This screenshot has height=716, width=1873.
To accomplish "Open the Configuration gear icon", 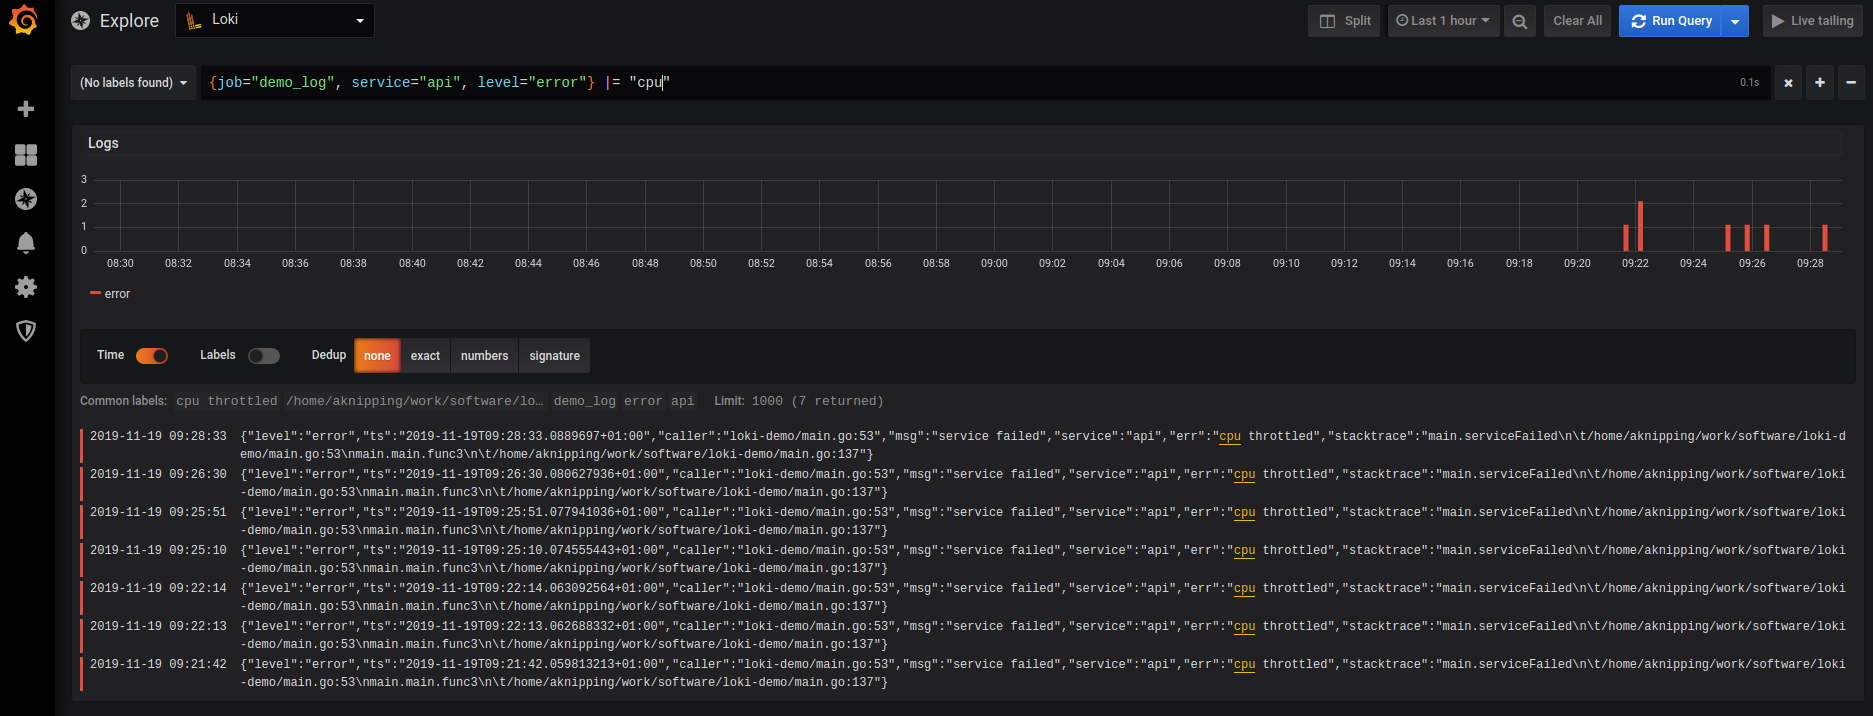I will 26,287.
